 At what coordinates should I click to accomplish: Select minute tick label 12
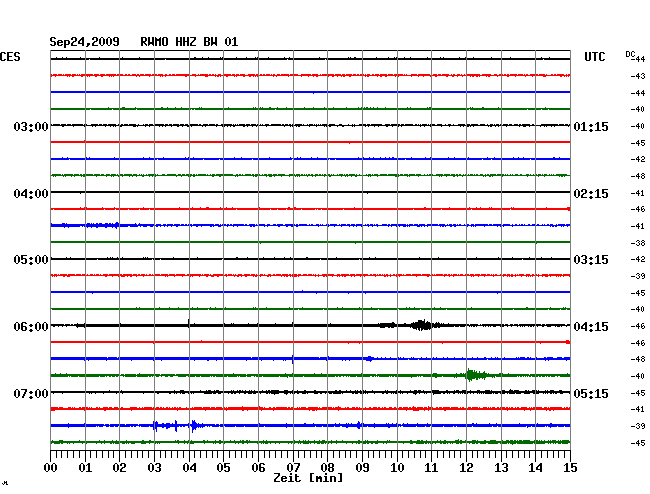[466, 468]
